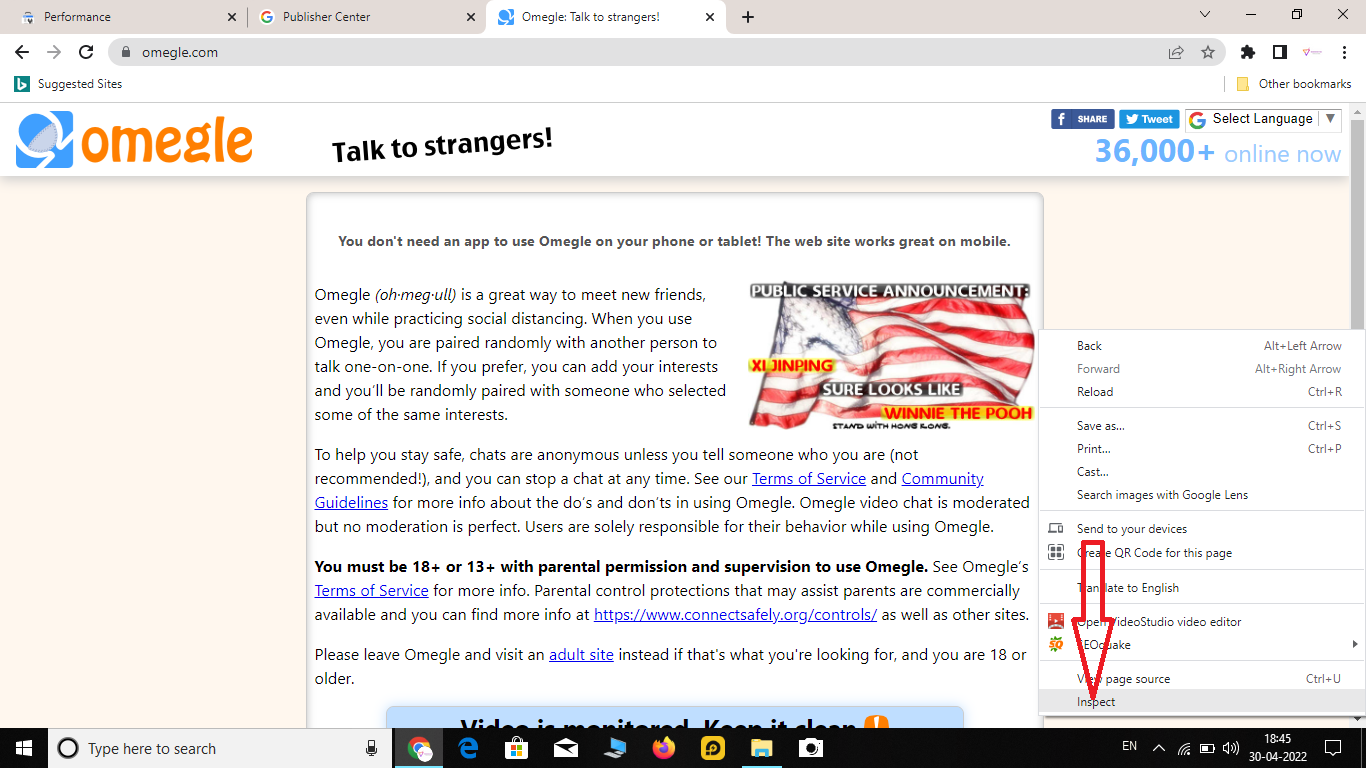Open connectsafely.org controls link

point(735,614)
